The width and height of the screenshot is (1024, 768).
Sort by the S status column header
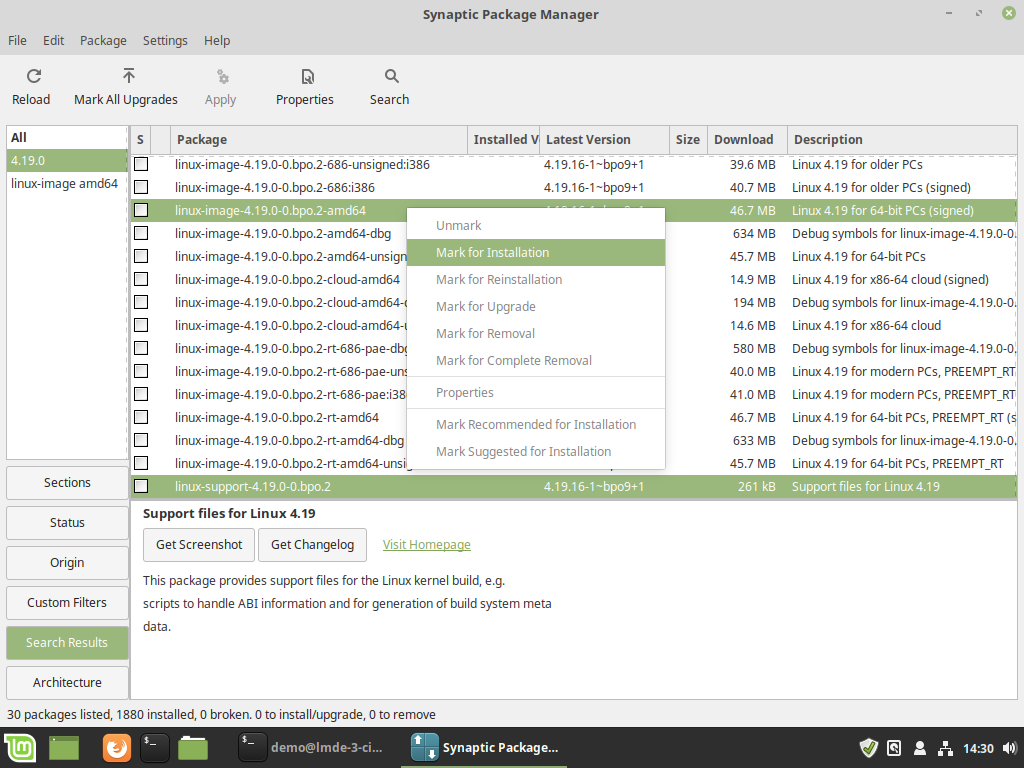140,140
